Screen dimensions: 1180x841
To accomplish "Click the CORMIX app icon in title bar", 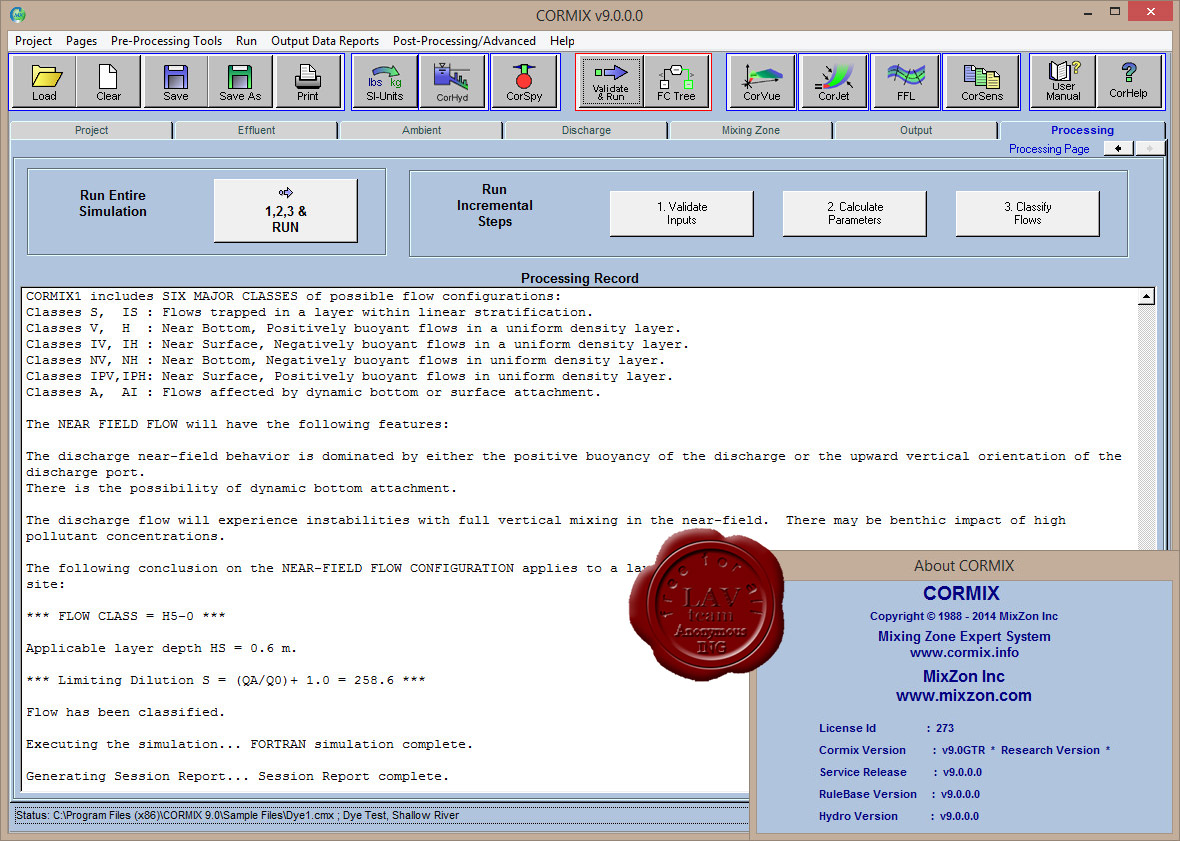I will [17, 14].
